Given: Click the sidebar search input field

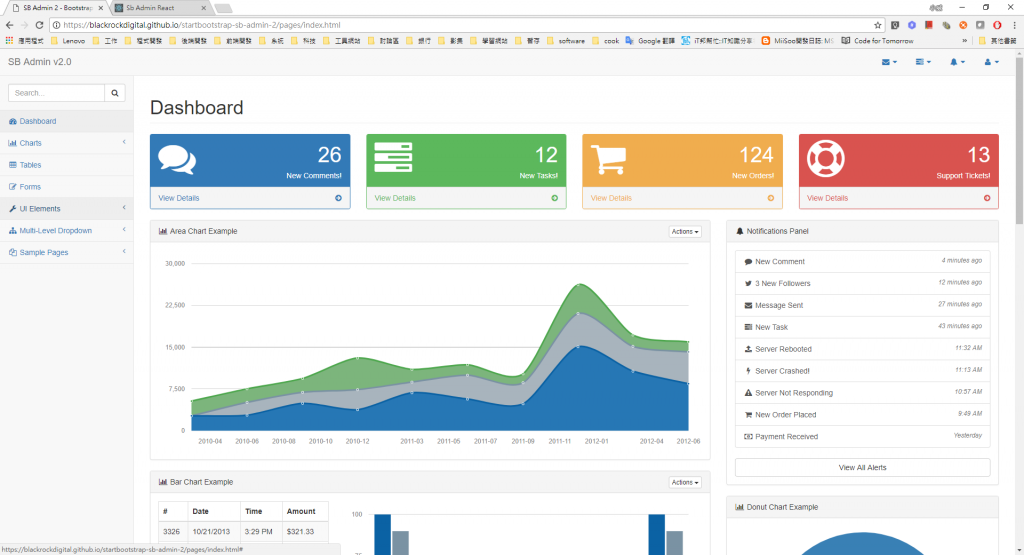Looking at the screenshot, I should tap(56, 93).
